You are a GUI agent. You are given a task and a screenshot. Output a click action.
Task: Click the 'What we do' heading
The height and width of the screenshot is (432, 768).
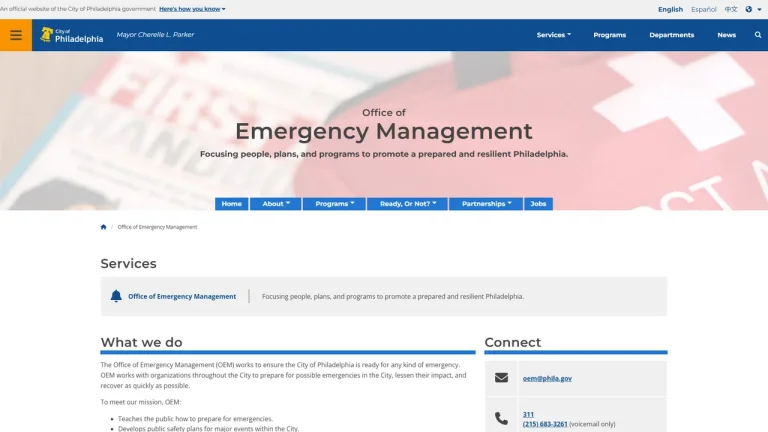142,342
